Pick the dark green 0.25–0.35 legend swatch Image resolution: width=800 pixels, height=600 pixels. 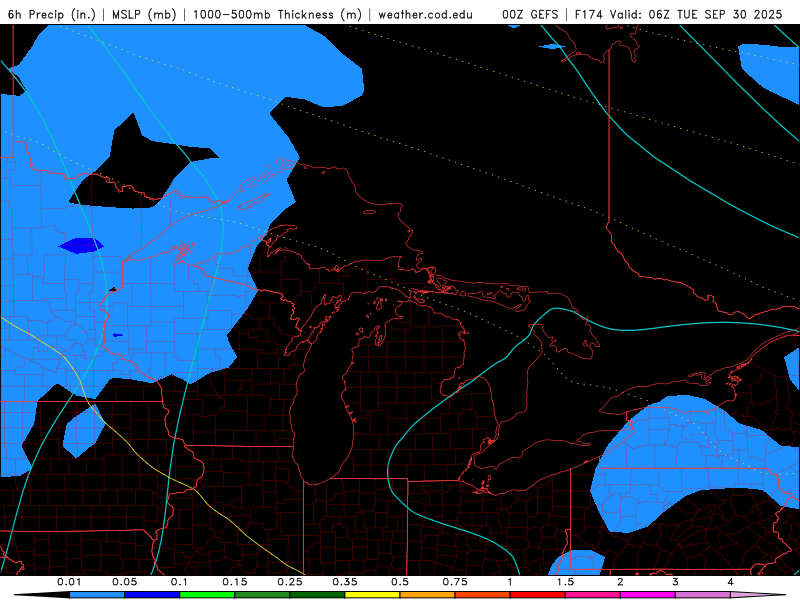[x=317, y=595]
